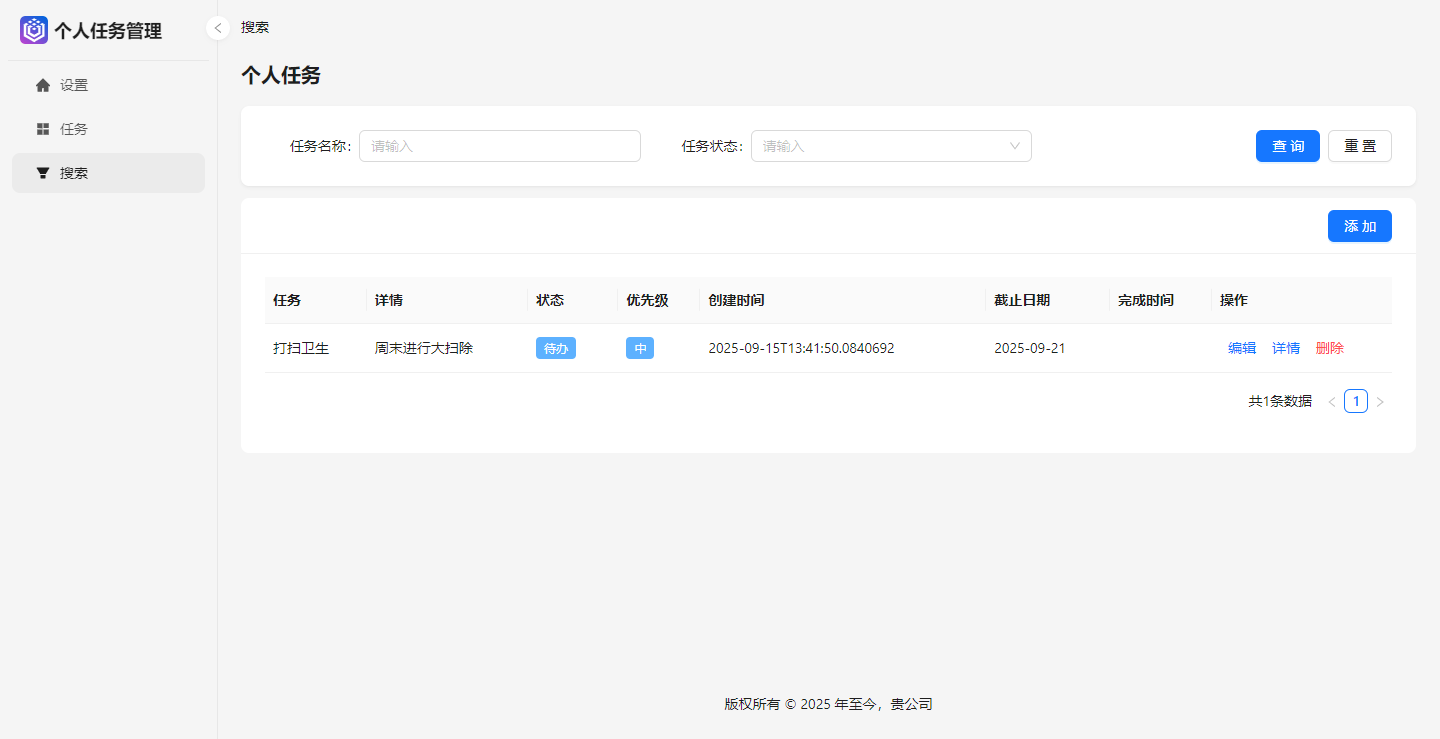Click the 任务名称 input field
The width and height of the screenshot is (1440, 739).
500,146
